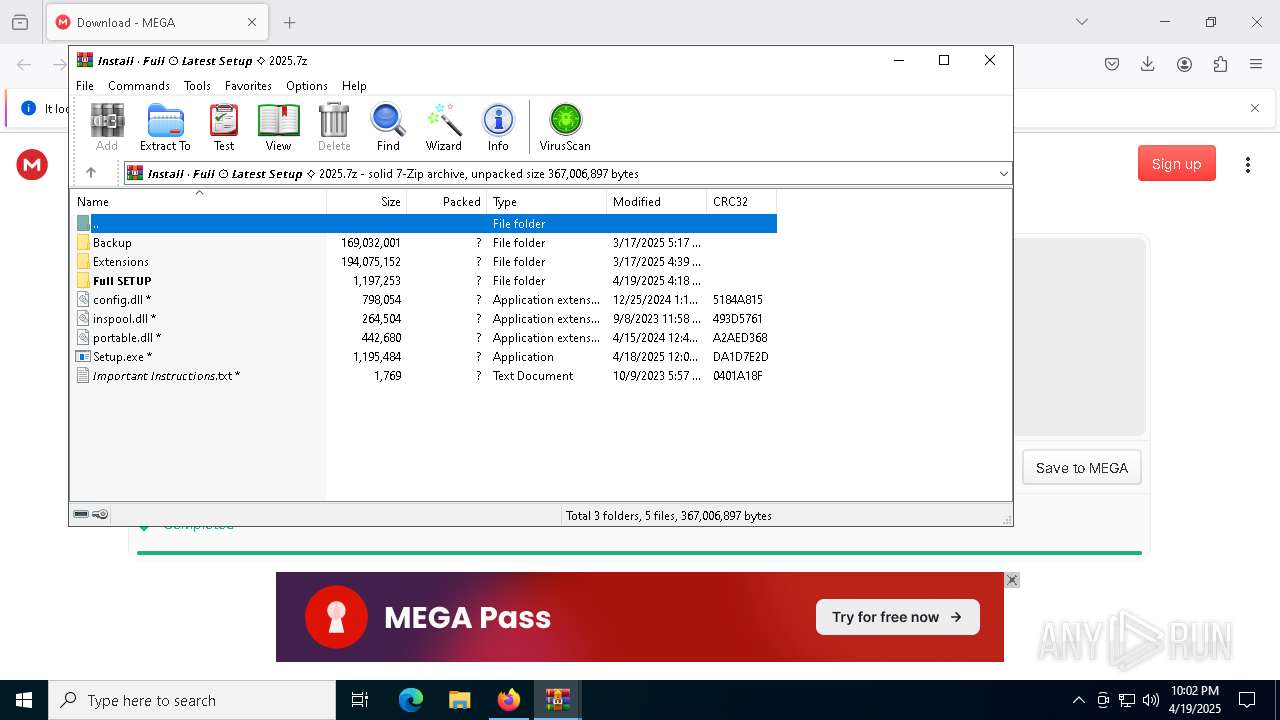Open the Firefox hamburger menu
The width and height of the screenshot is (1280, 720).
[x=1256, y=64]
